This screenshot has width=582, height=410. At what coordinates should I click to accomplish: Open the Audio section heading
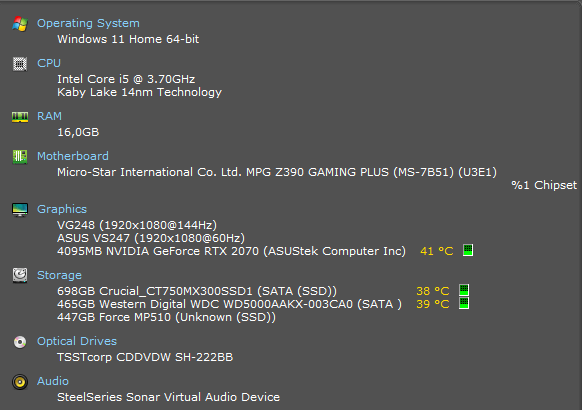pos(53,381)
